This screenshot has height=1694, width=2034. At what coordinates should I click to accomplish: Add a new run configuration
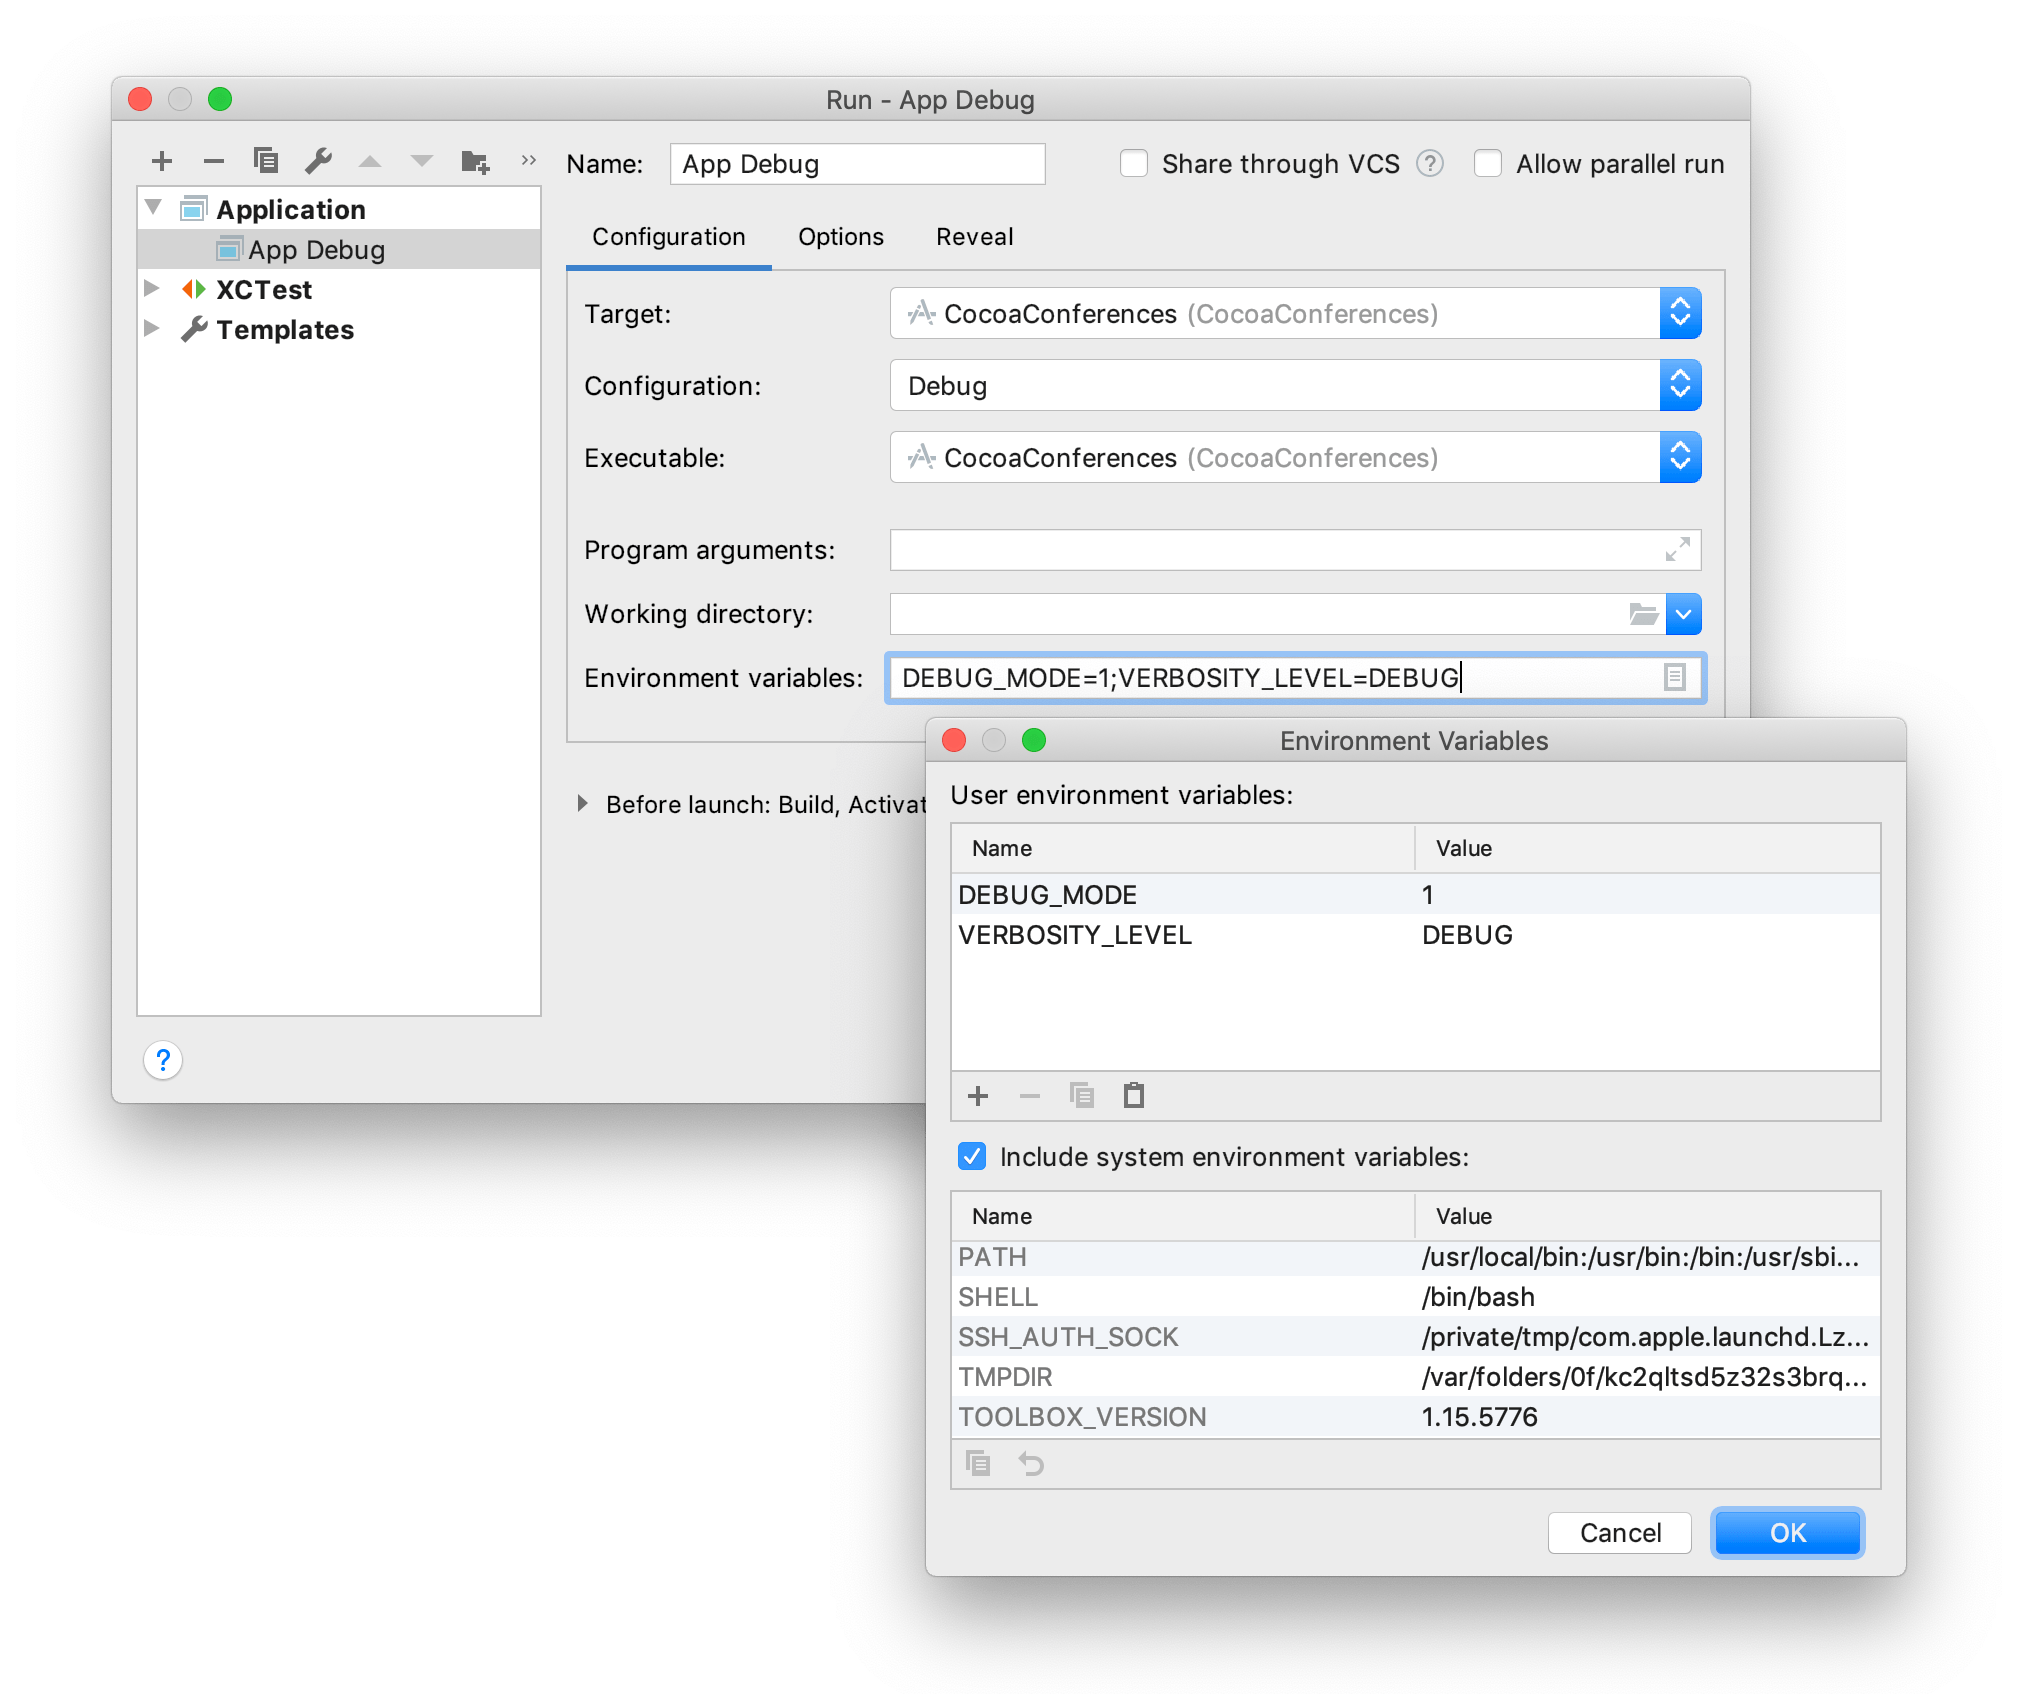(162, 160)
